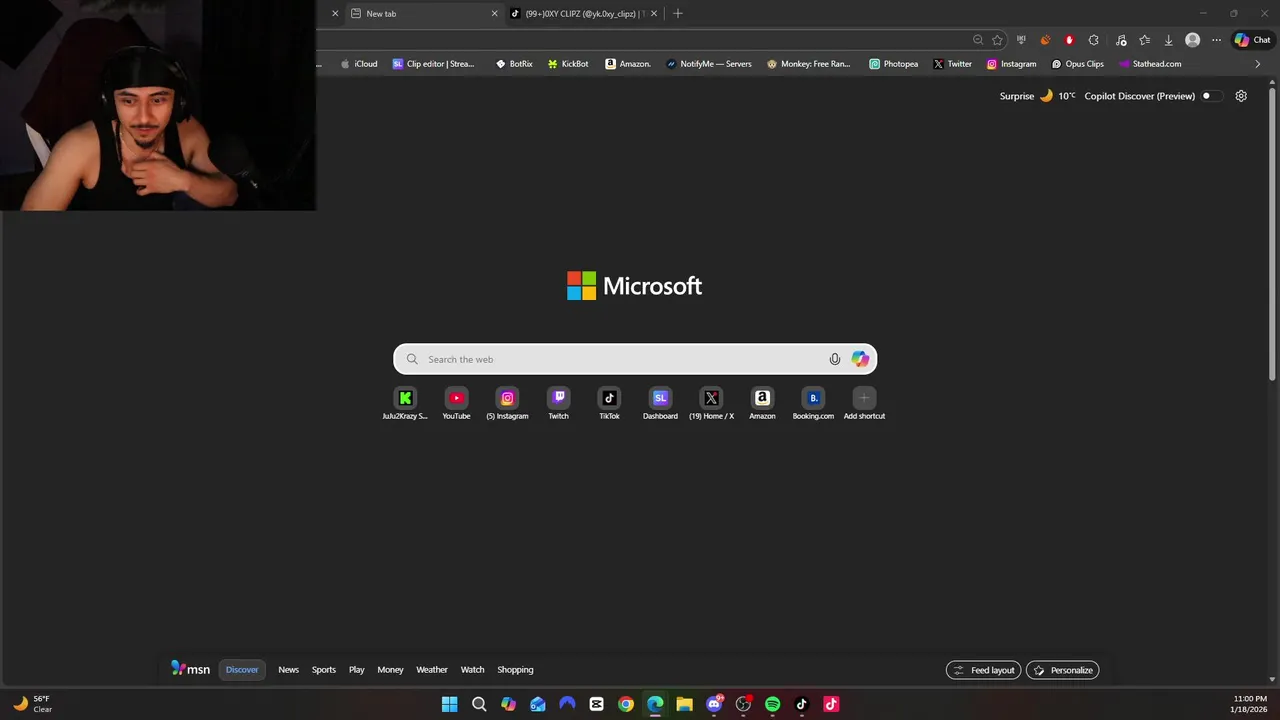1280x720 pixels.
Task: Expand the favorites bar overflow chevron
Action: (x=1258, y=64)
